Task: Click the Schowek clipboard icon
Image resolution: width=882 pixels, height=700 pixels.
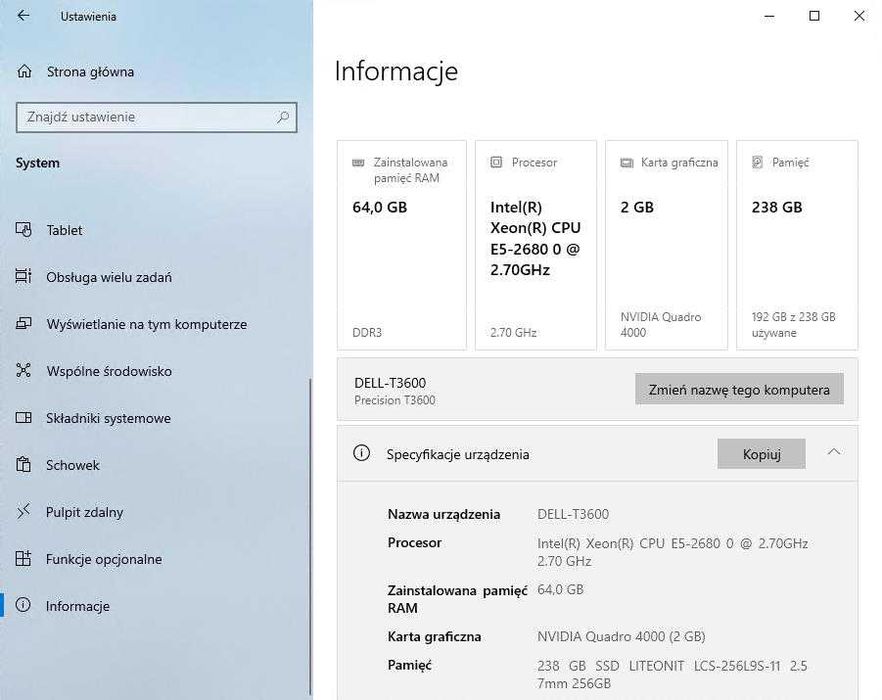Action: tap(24, 465)
